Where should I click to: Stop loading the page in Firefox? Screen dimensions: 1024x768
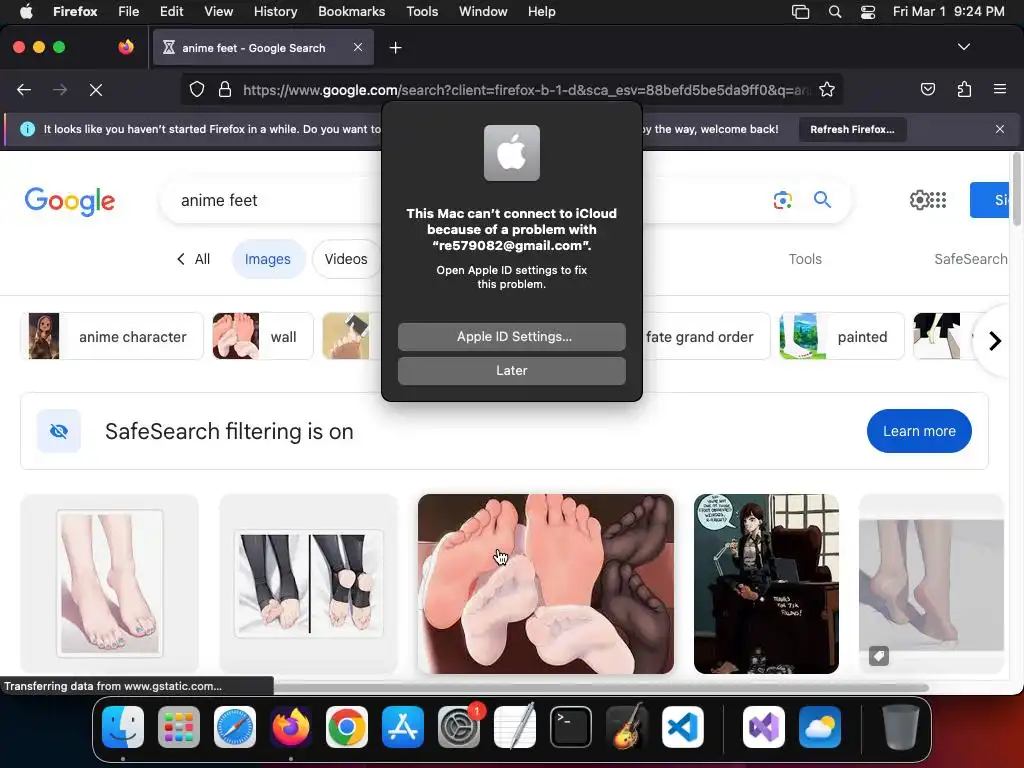point(95,89)
